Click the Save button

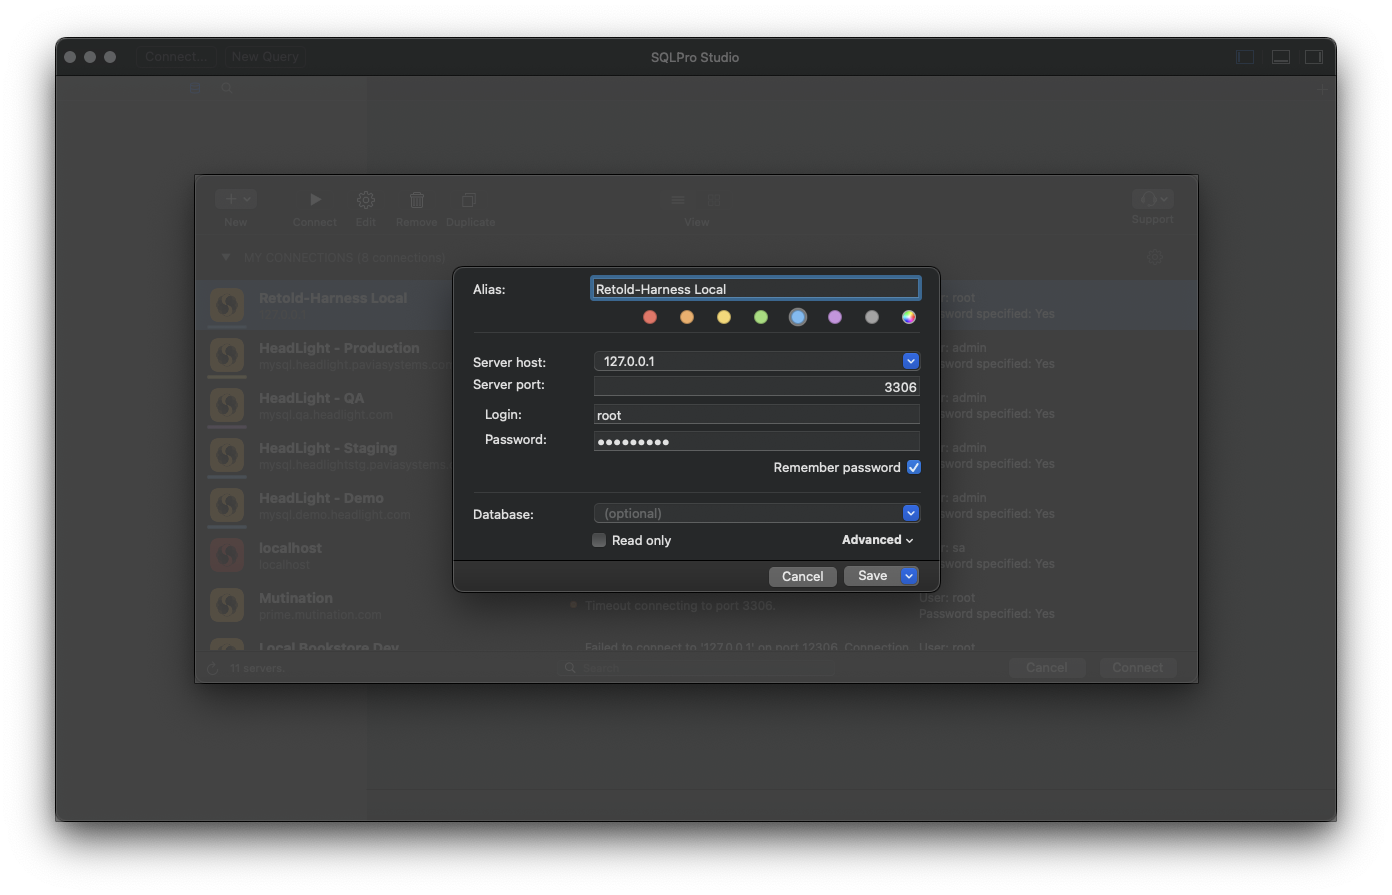[x=873, y=576]
